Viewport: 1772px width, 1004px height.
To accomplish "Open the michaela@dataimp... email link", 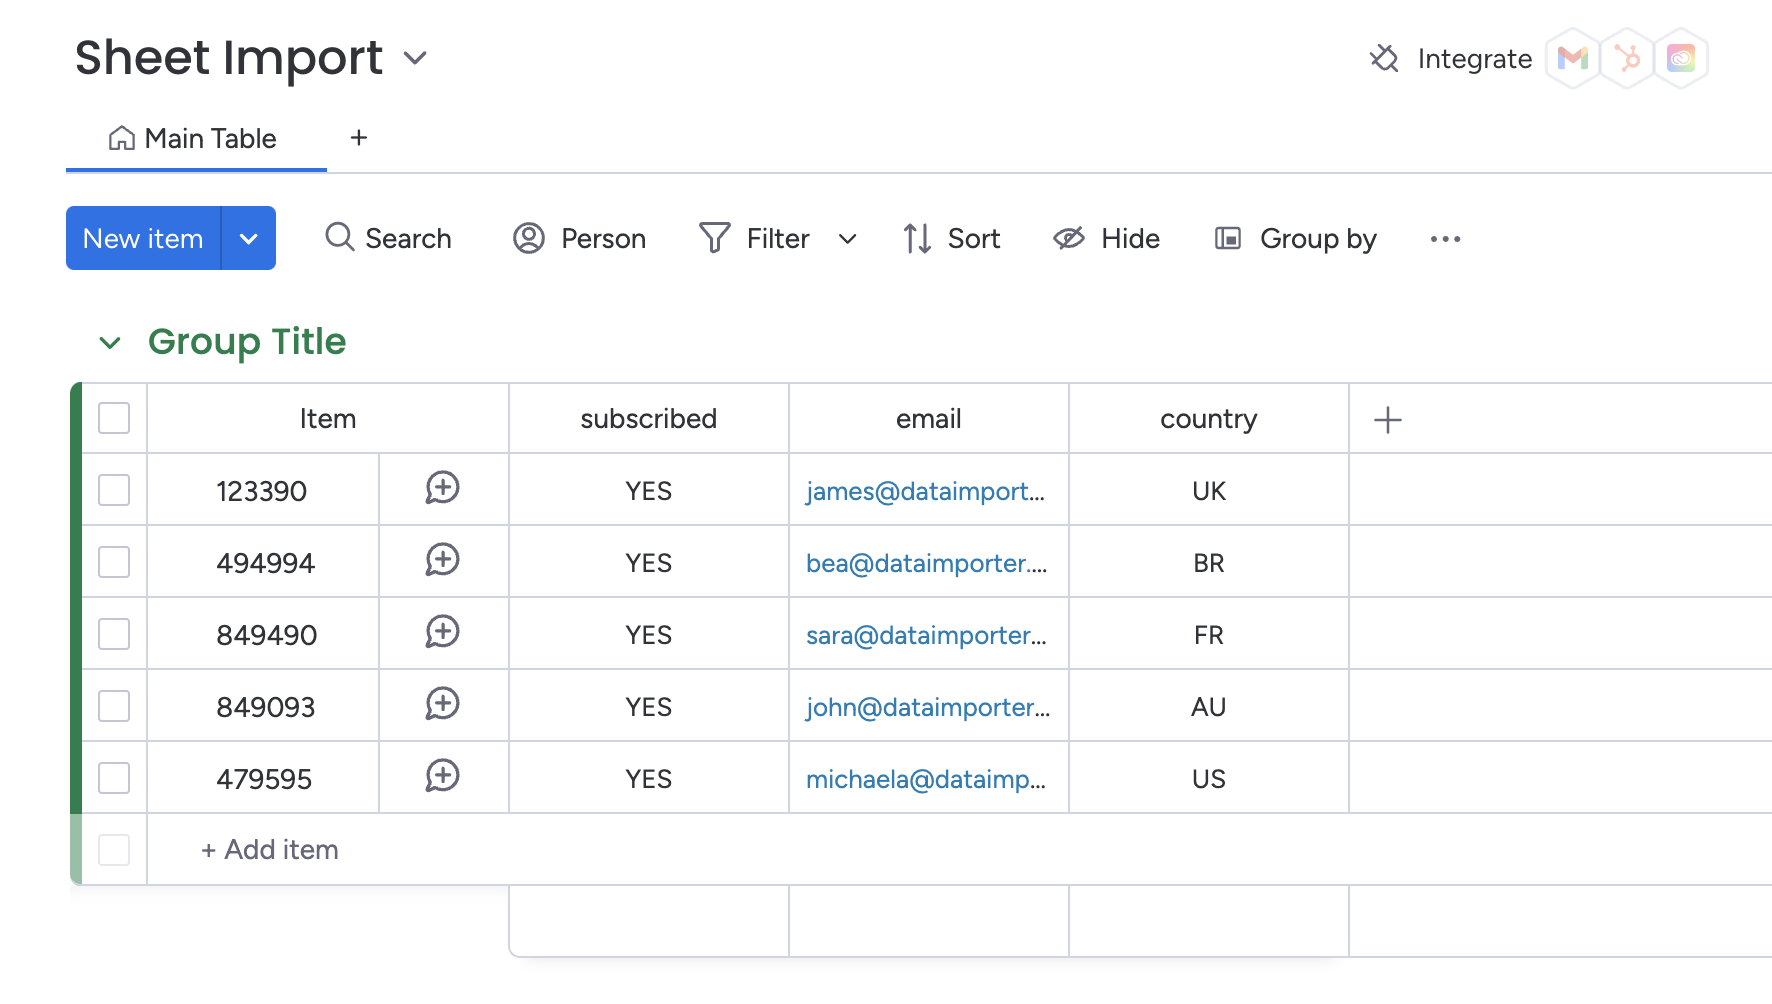I will (x=926, y=779).
